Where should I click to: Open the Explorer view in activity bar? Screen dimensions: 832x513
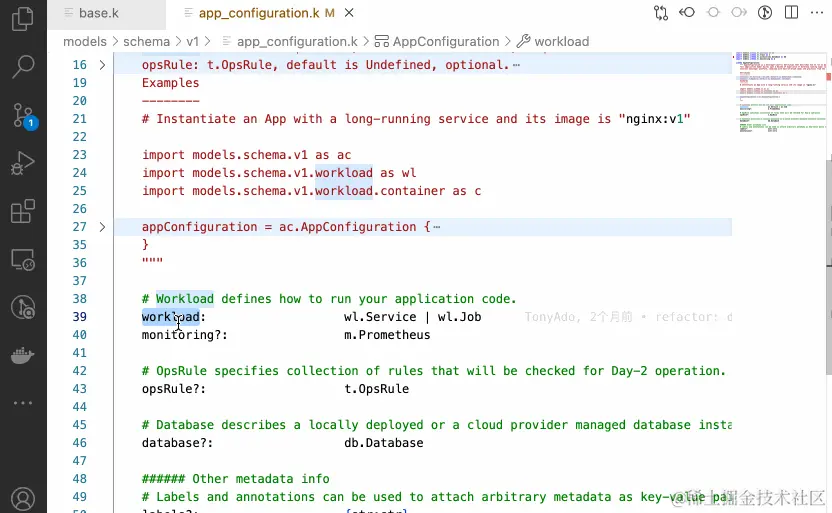click(x=22, y=19)
